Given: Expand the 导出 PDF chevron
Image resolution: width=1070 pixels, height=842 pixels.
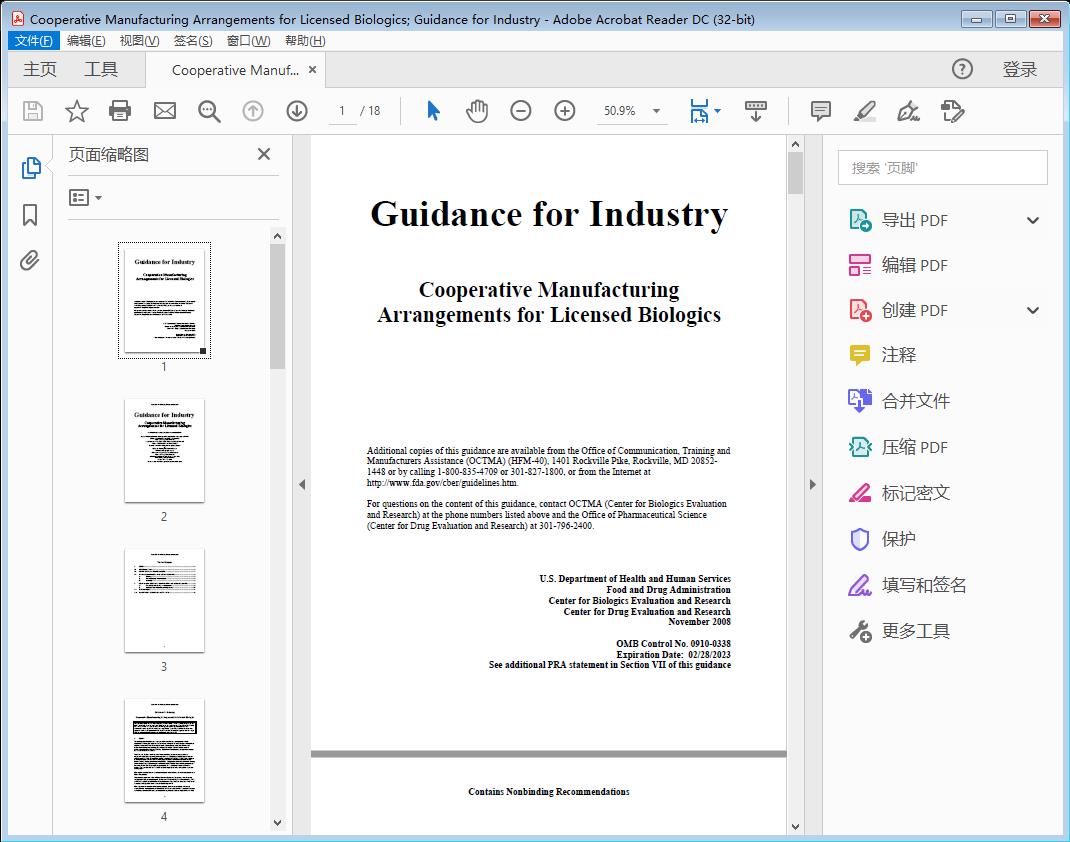Looking at the screenshot, I should (x=1033, y=219).
